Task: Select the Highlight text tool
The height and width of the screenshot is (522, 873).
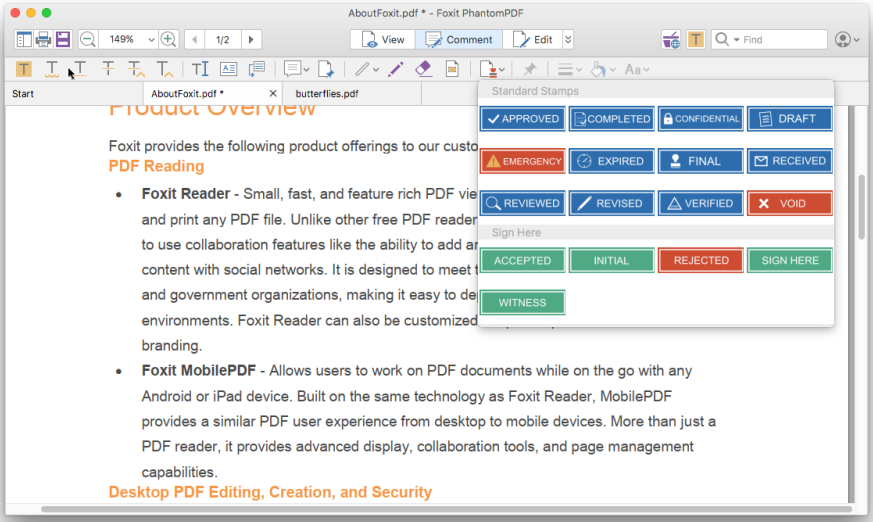Action: tap(23, 70)
